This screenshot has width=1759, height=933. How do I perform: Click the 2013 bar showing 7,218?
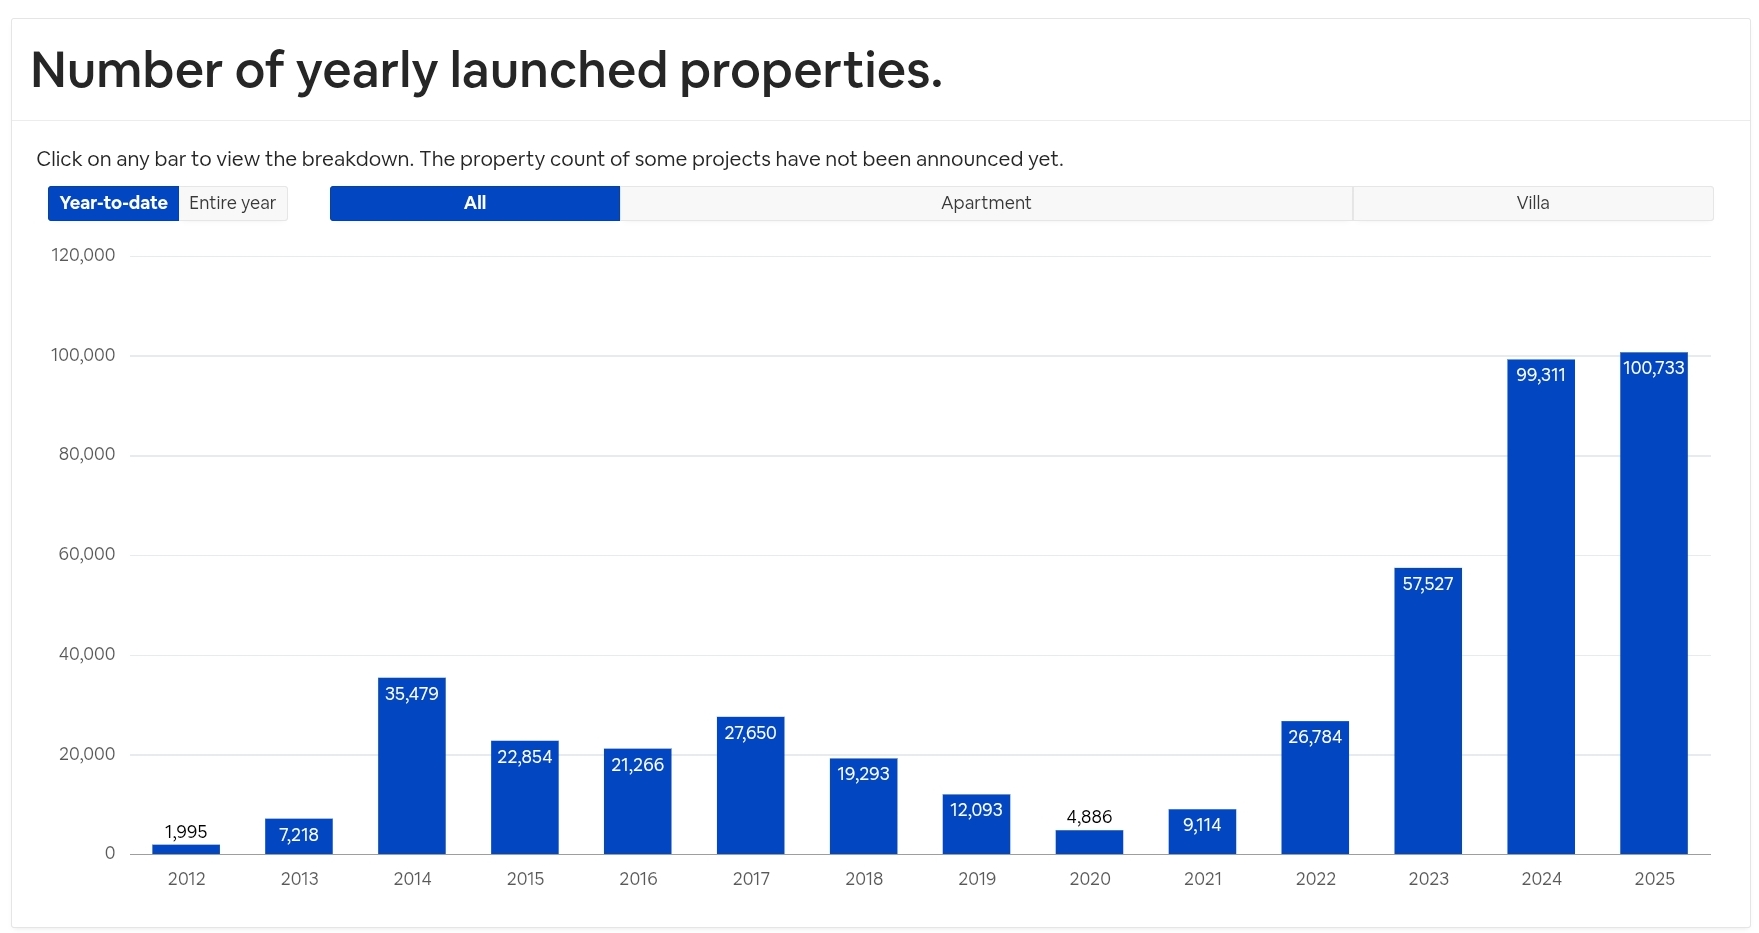[299, 835]
